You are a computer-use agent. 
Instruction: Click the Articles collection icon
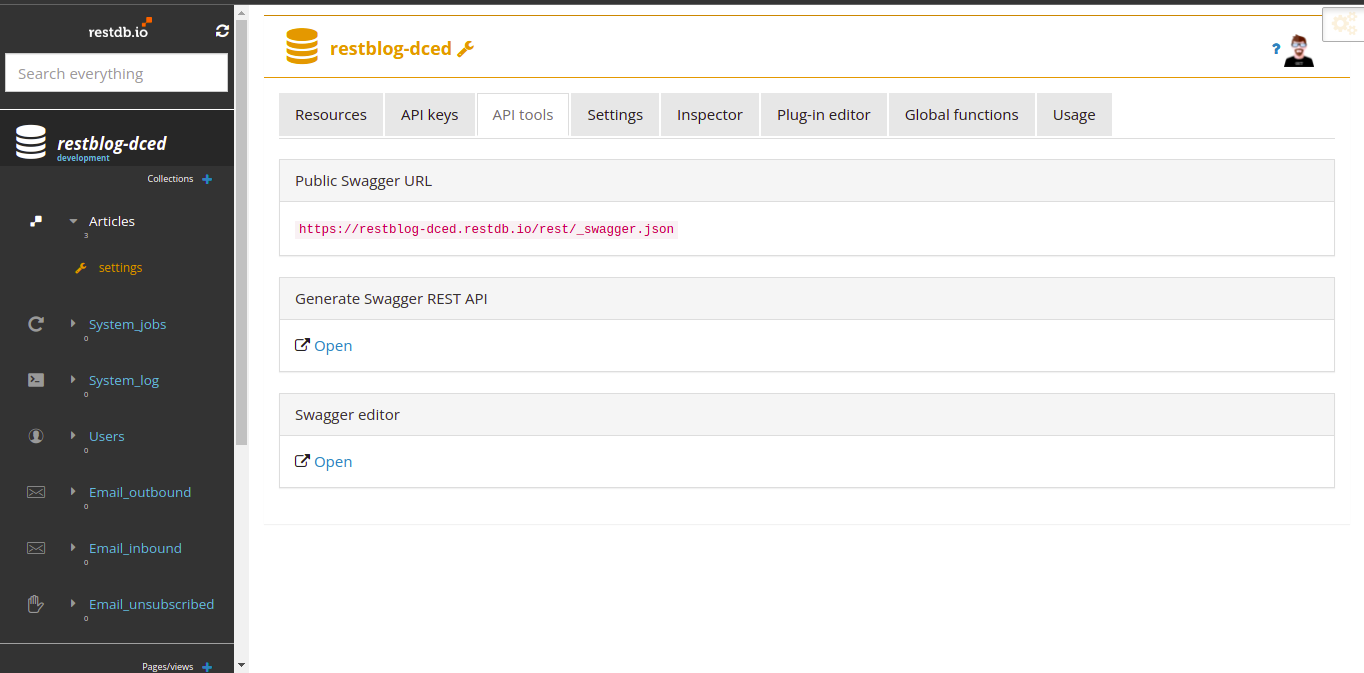pos(36,221)
